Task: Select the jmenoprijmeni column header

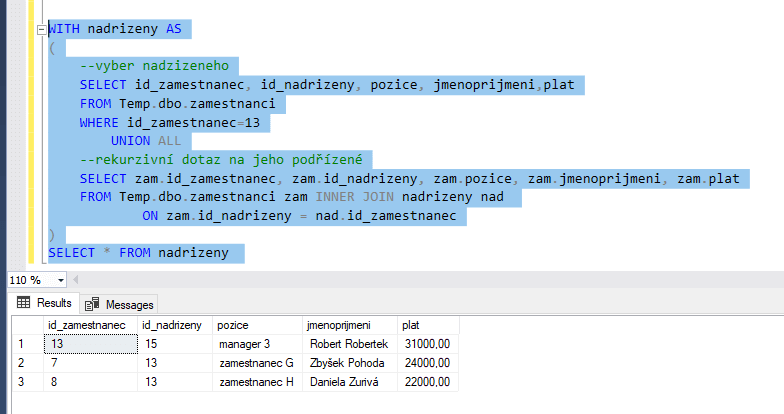Action: (x=350, y=325)
